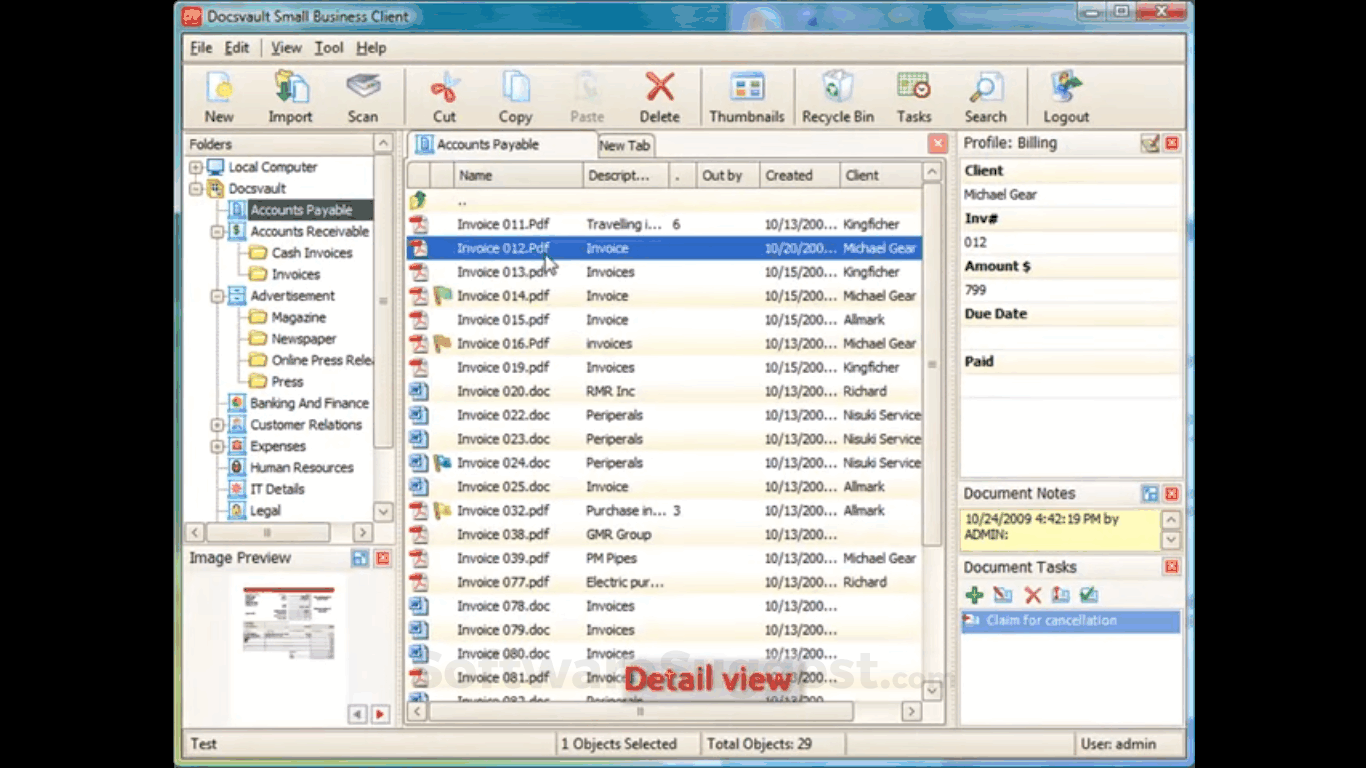
Task: Click the file list horizontal scrollbar
Action: click(640, 711)
